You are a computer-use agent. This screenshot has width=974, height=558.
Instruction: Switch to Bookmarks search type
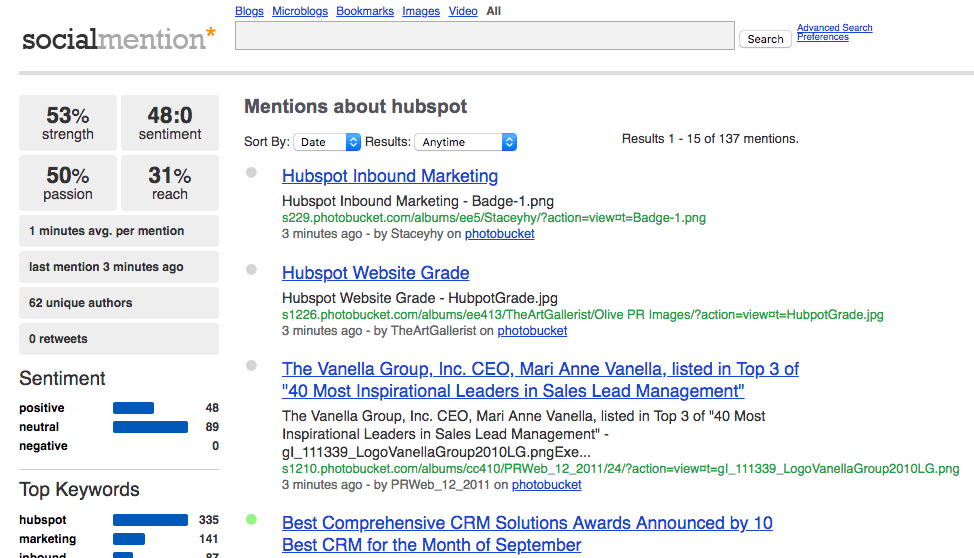coord(365,11)
